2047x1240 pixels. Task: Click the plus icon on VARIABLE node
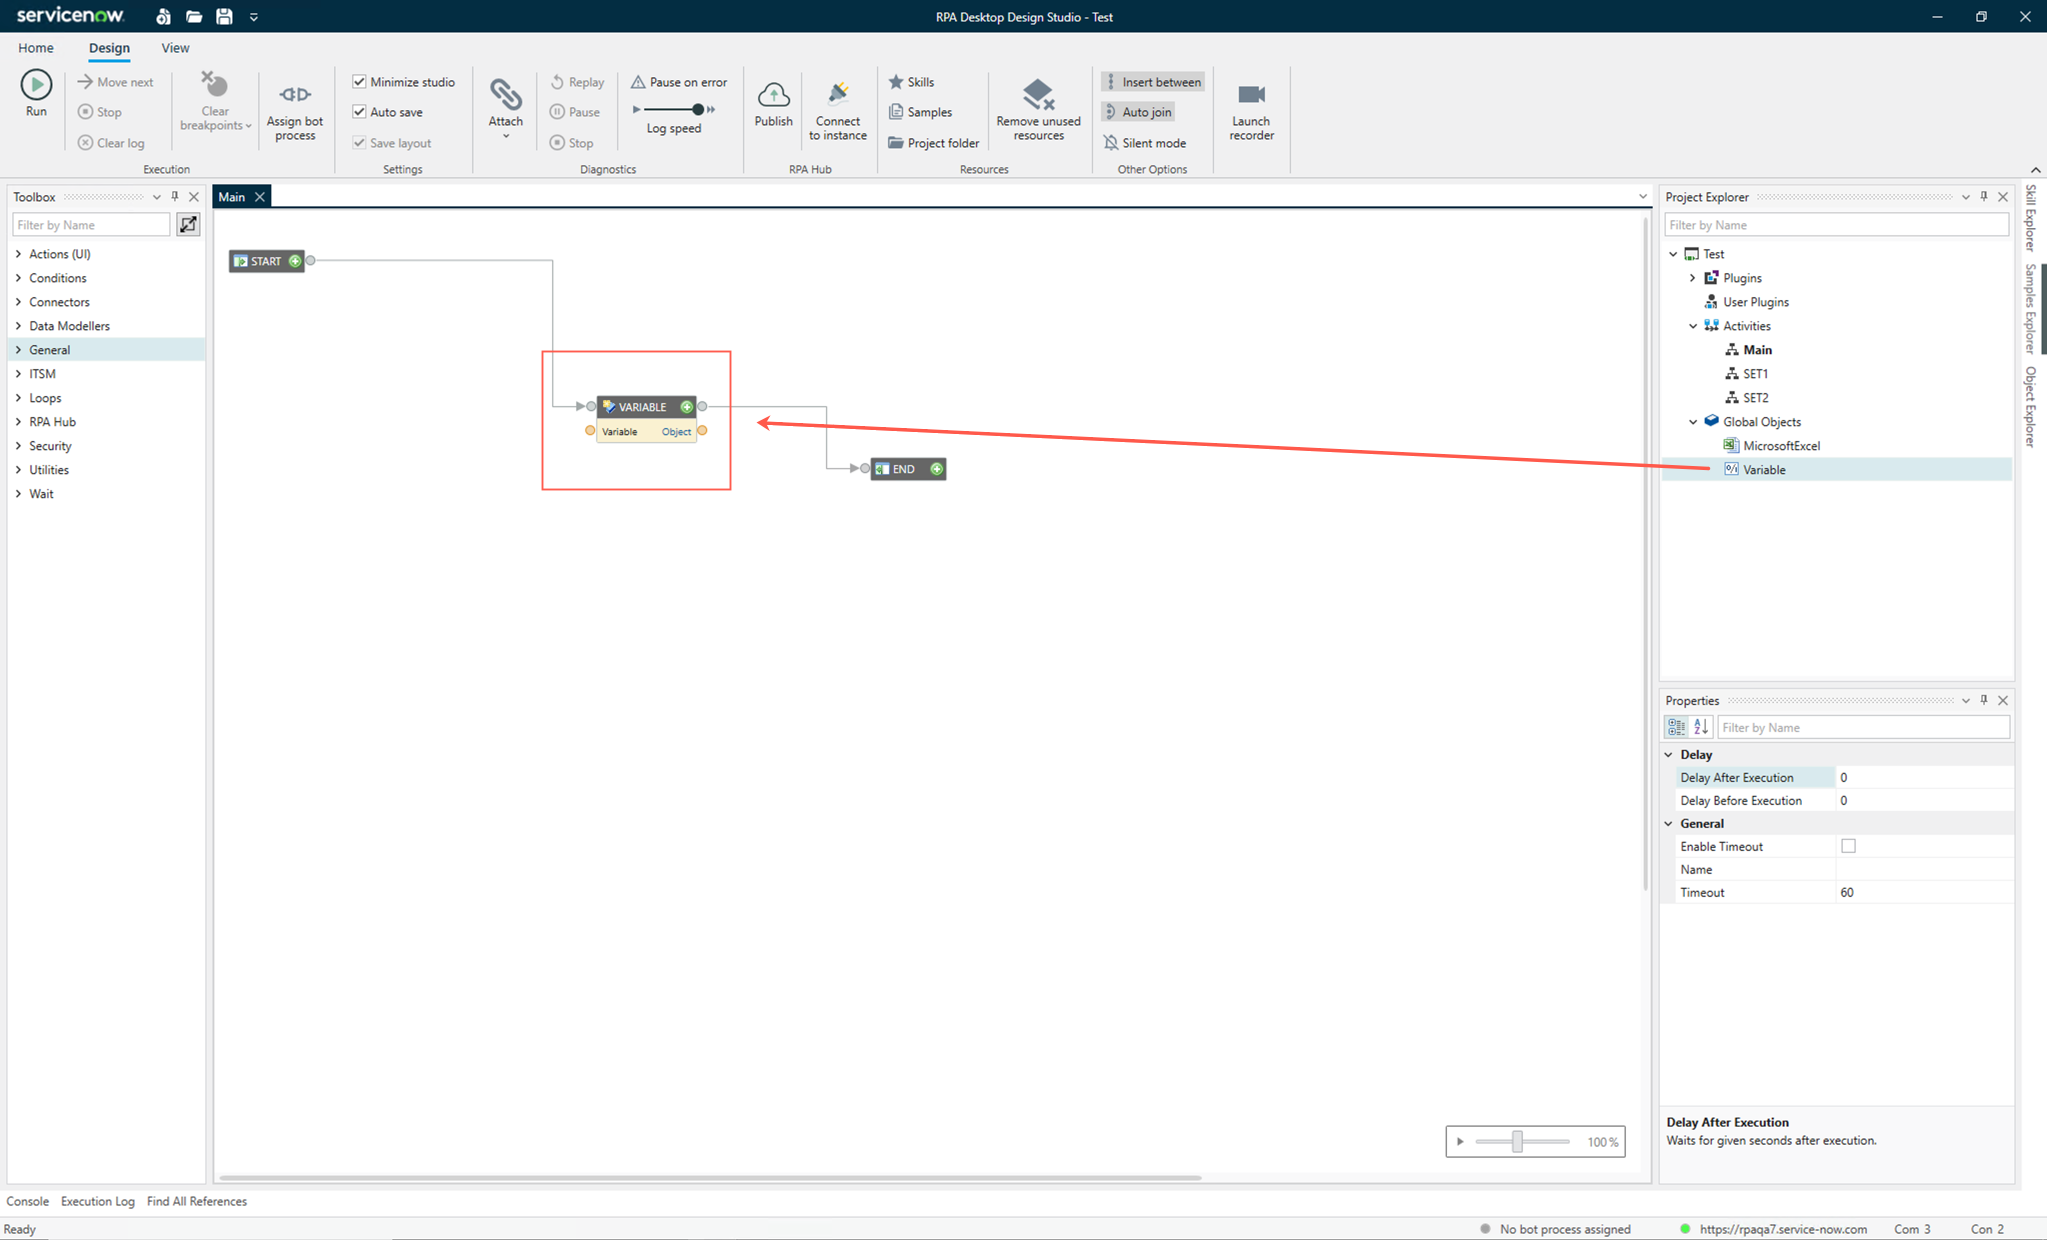pyautogui.click(x=686, y=407)
